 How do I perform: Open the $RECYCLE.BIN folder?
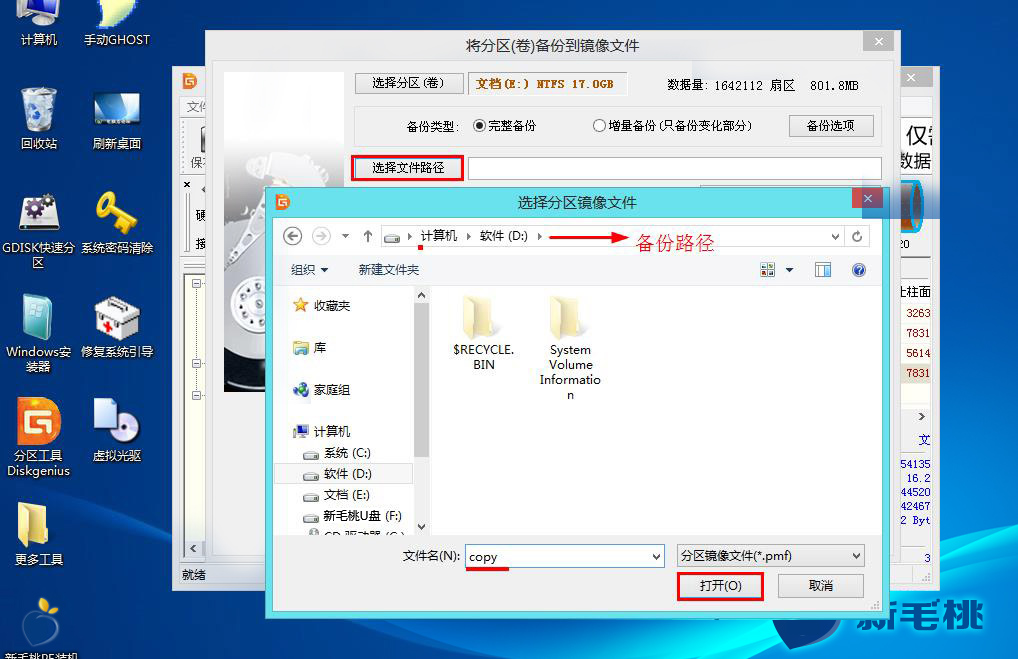coord(484,334)
